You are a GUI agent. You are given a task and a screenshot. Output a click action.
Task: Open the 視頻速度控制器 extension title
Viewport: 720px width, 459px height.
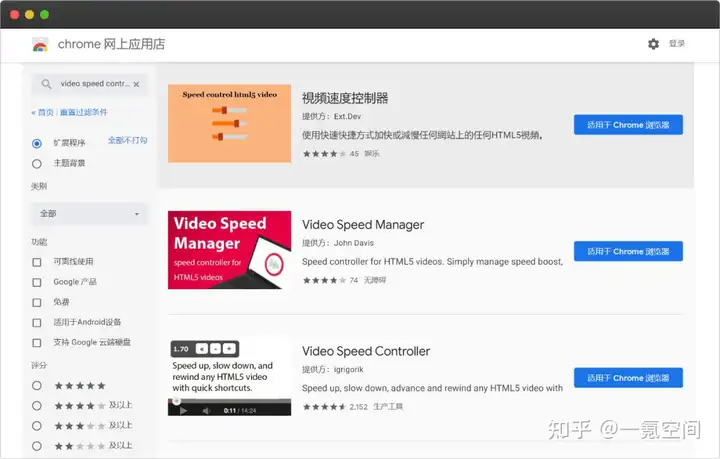[345, 98]
